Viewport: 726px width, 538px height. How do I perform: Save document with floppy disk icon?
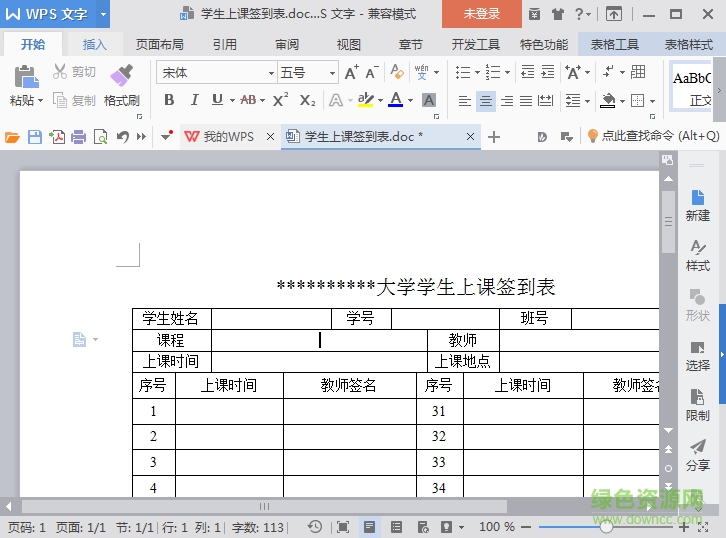35,137
